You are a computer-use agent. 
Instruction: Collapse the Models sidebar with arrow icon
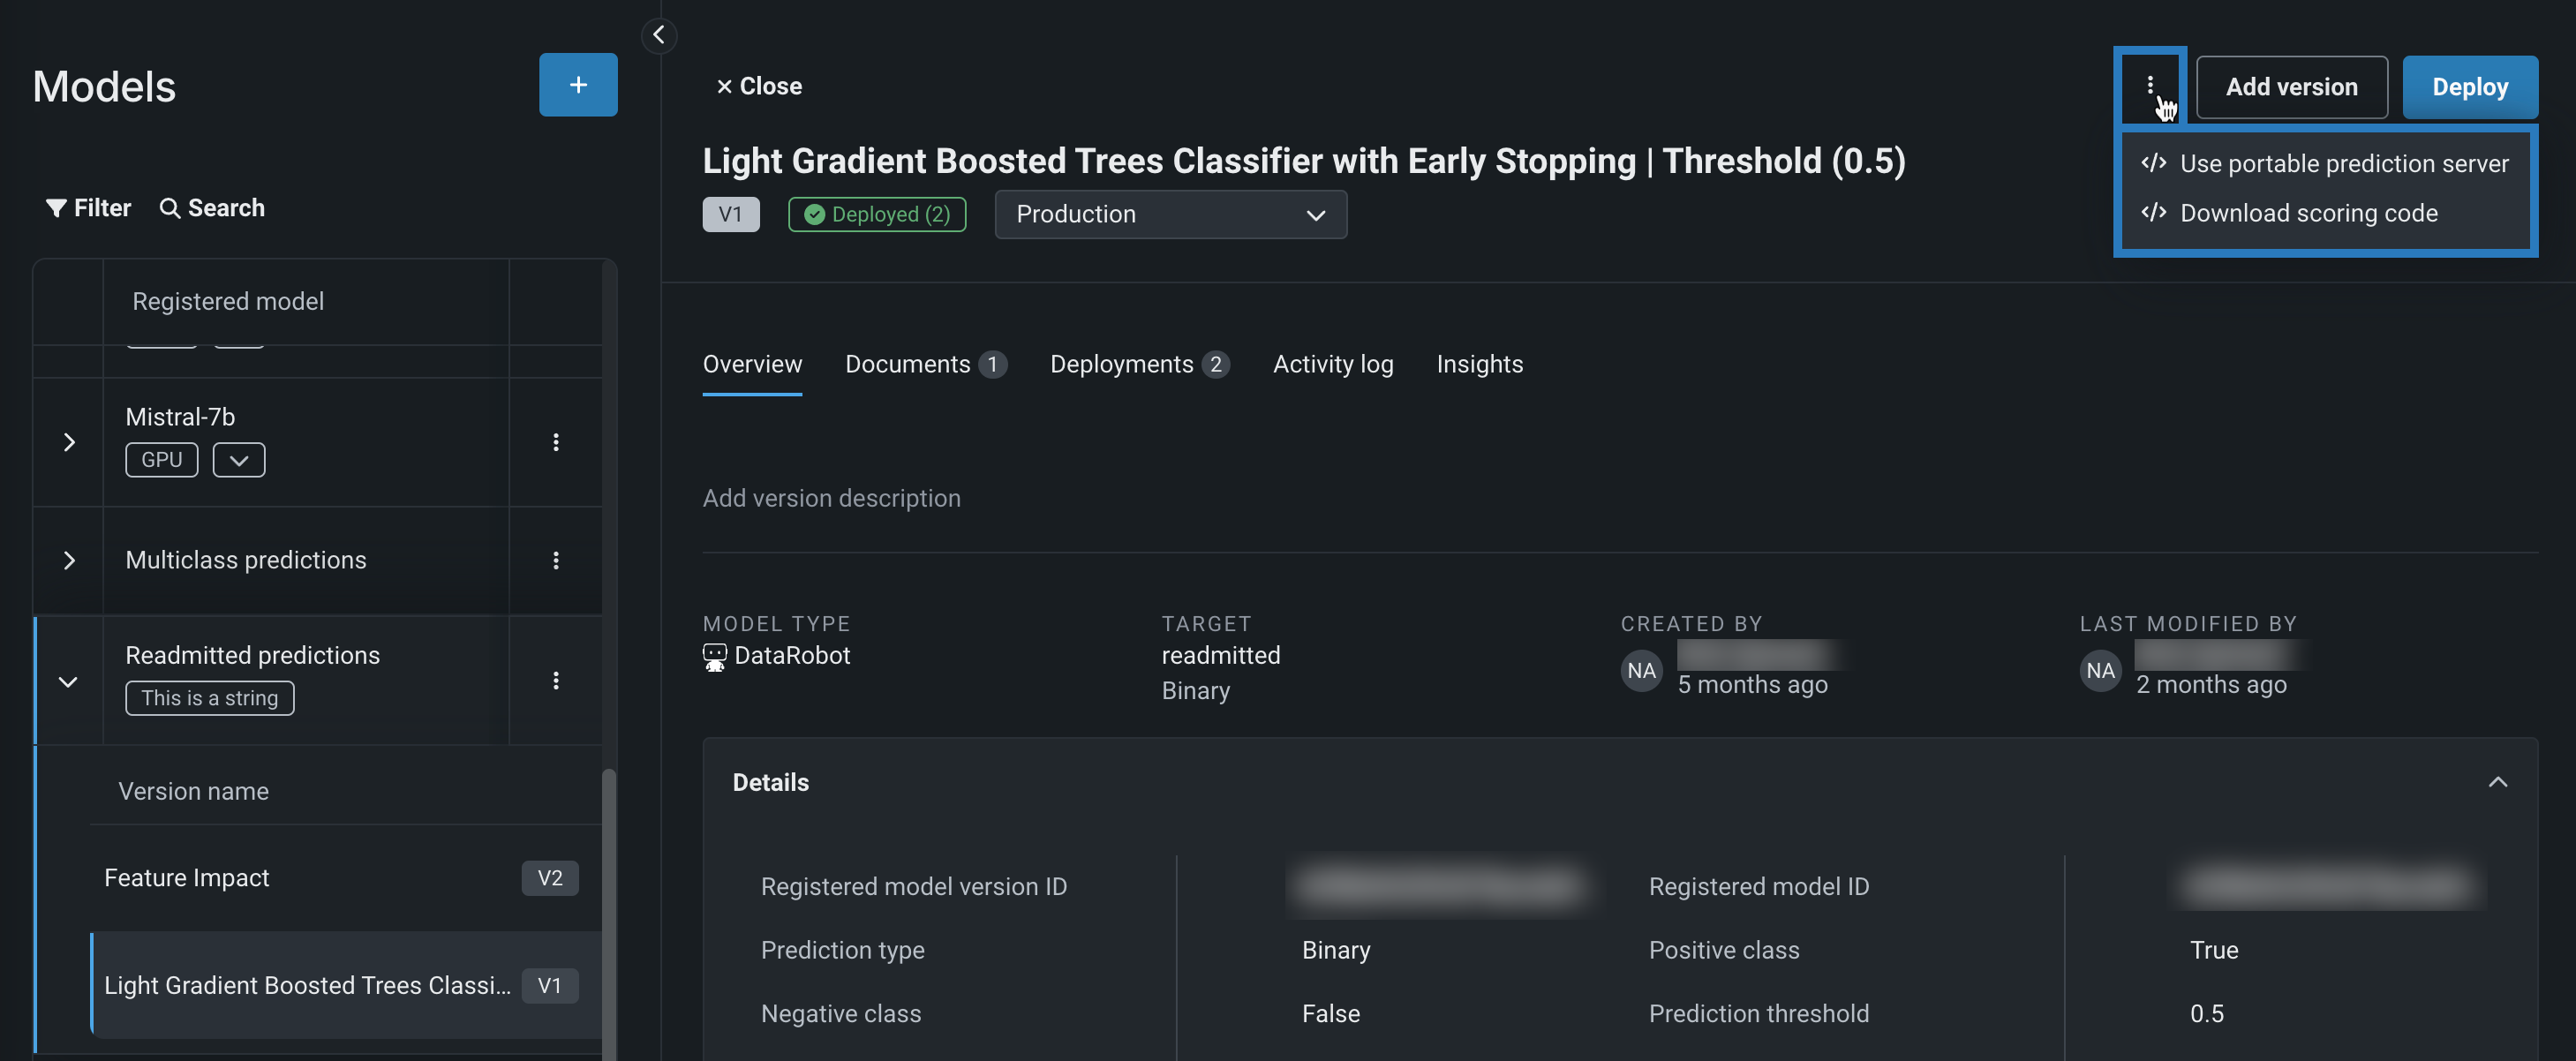pos(658,35)
